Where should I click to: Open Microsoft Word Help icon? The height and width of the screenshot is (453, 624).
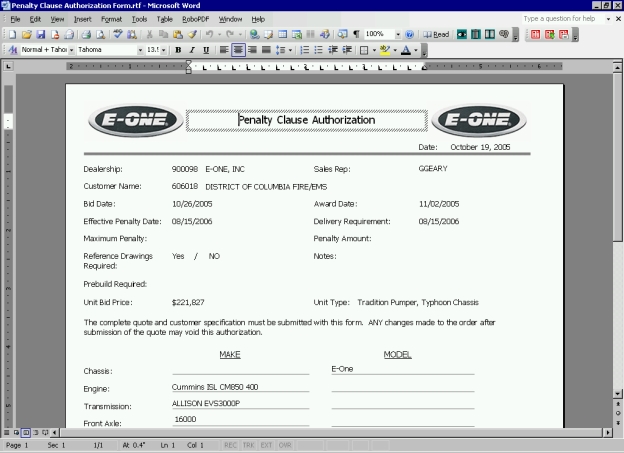click(x=409, y=35)
